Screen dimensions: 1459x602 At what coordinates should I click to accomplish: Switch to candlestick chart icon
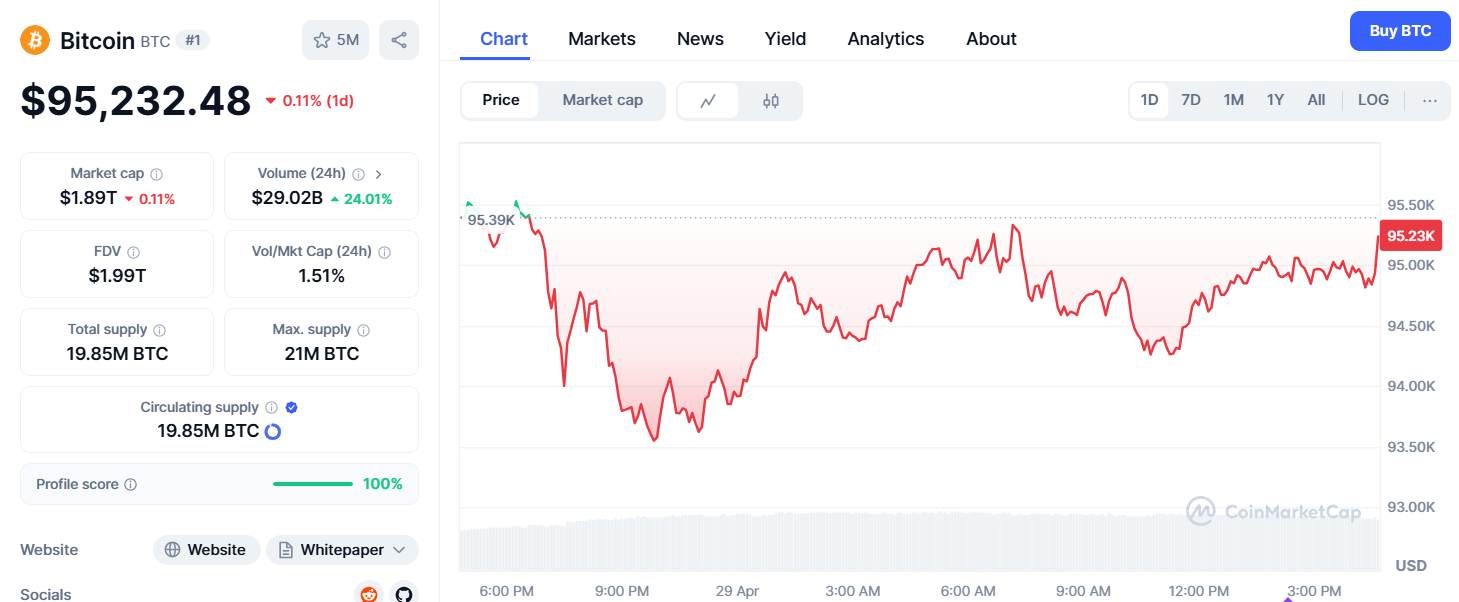[770, 101]
